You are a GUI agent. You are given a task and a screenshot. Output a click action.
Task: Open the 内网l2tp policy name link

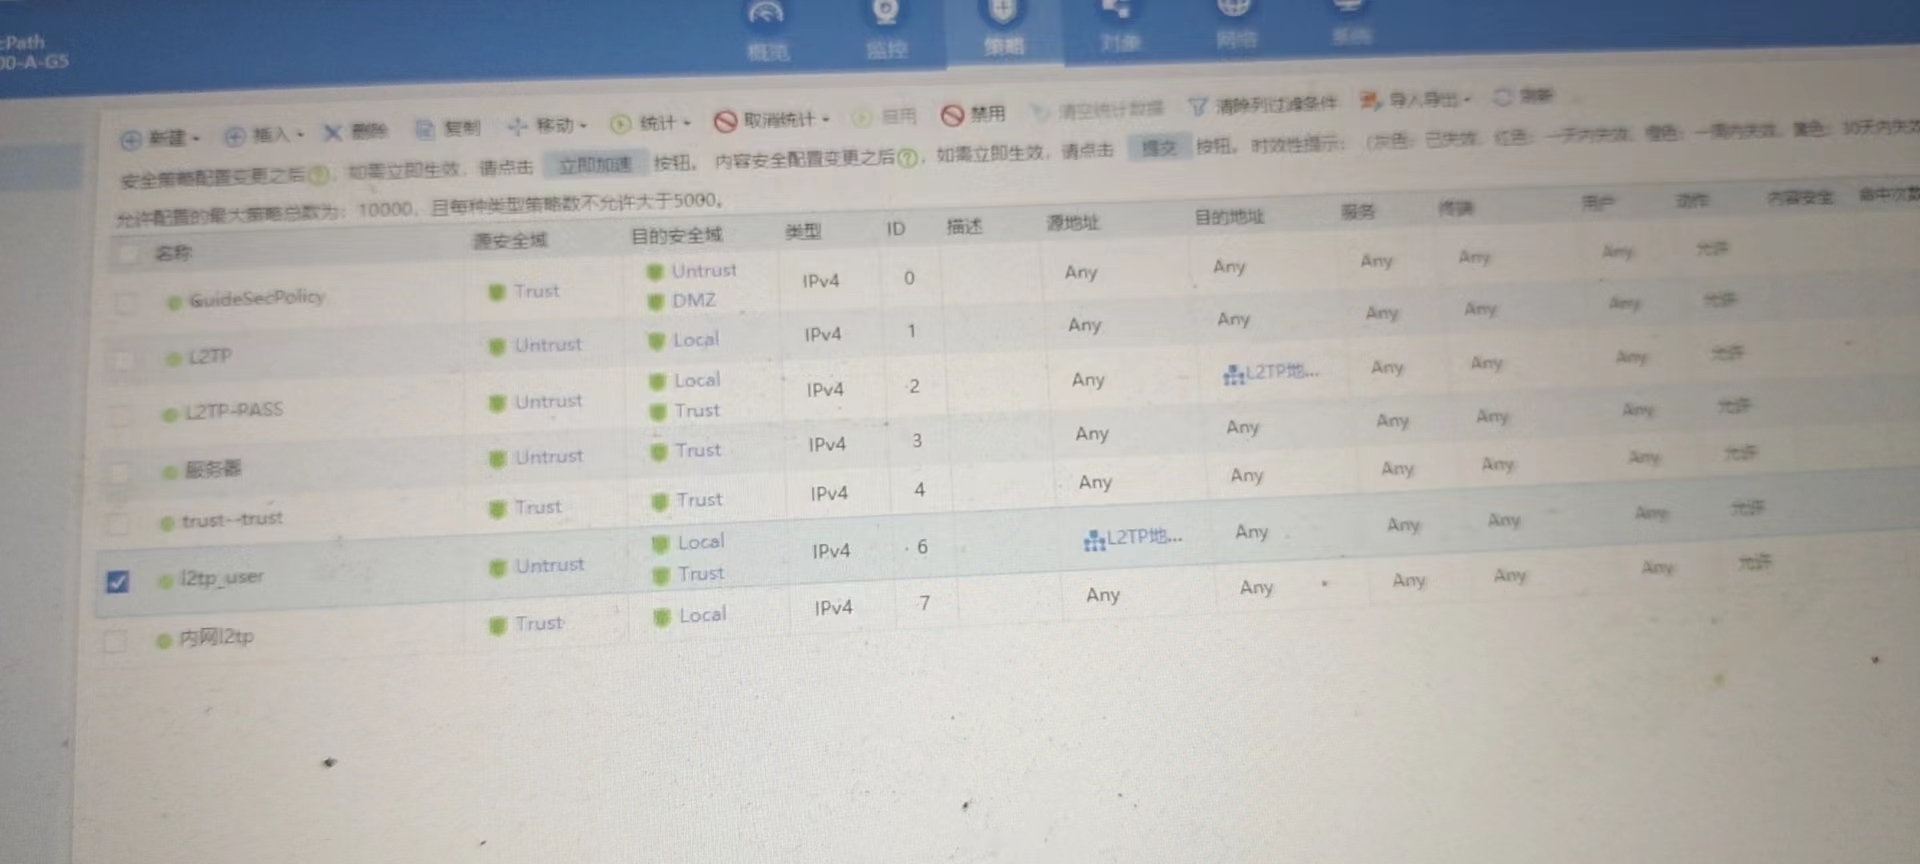pos(216,638)
